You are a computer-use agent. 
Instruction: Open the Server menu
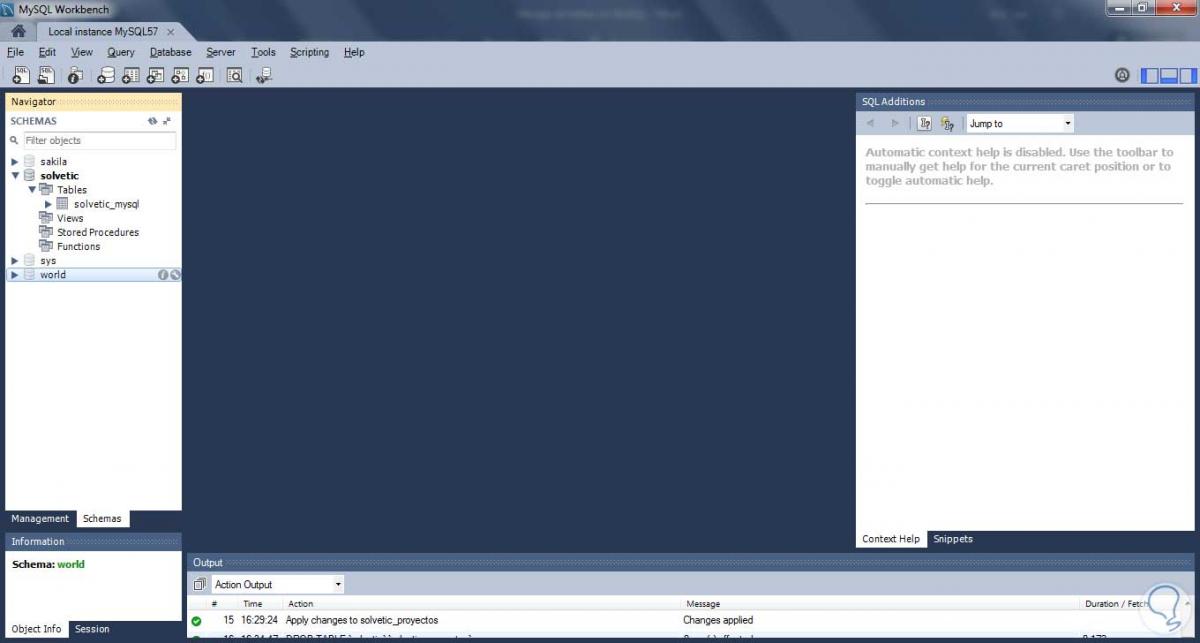point(221,52)
